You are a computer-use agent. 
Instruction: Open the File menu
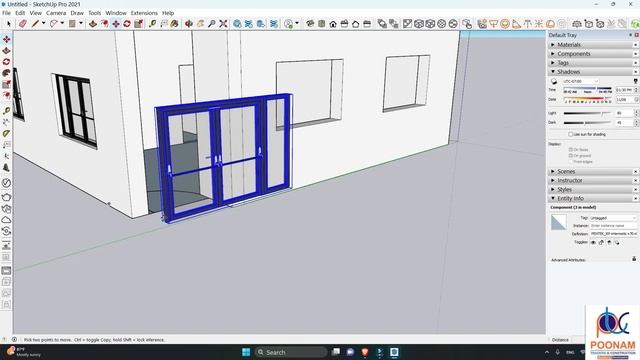[x=7, y=13]
